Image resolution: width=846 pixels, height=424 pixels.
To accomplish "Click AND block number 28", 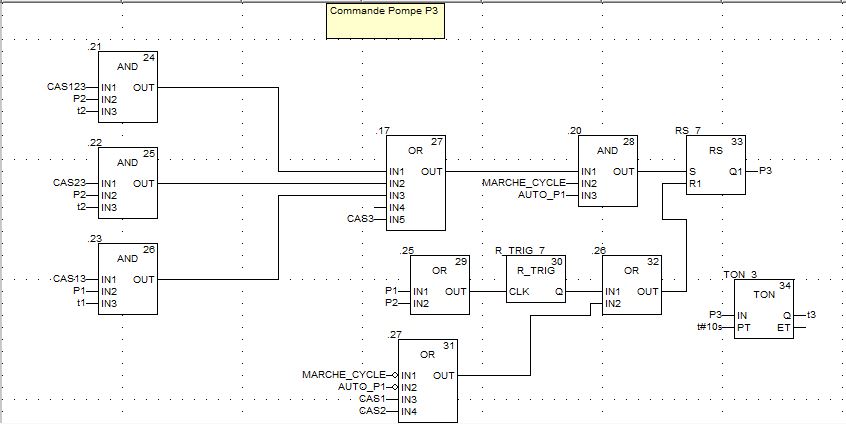I will (x=608, y=171).
